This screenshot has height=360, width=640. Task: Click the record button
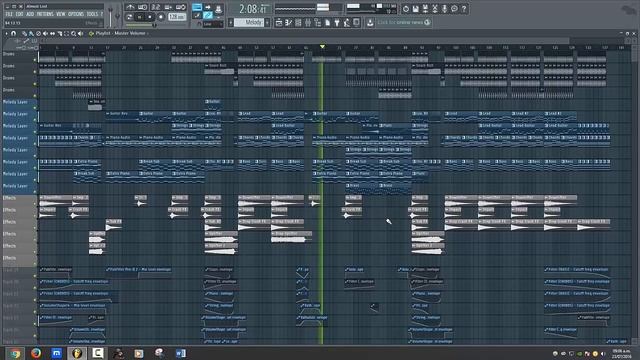pos(161,17)
